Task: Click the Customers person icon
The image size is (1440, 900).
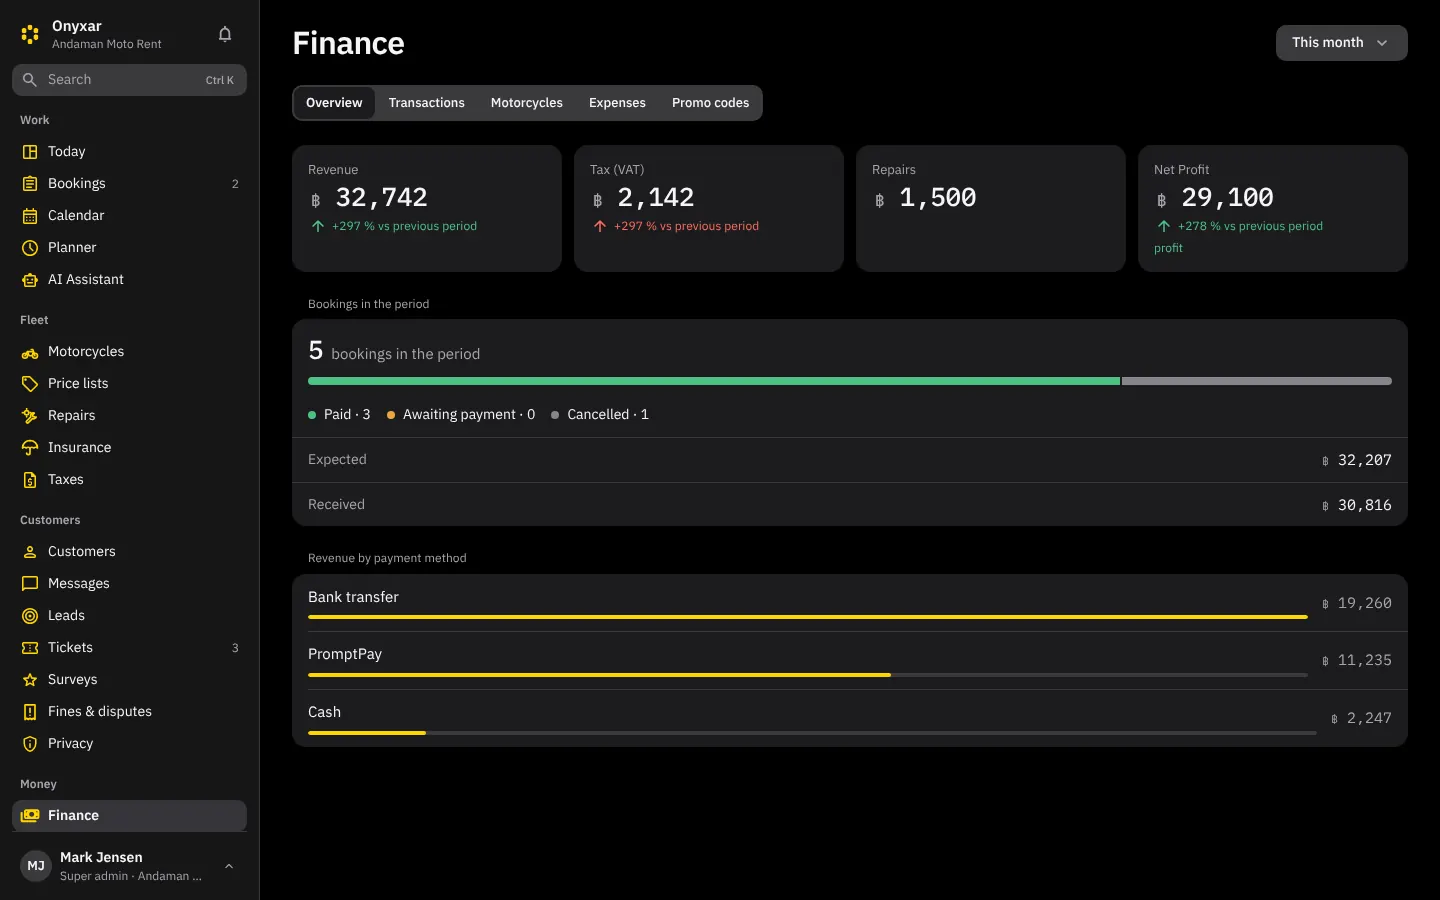Action: pos(30,552)
